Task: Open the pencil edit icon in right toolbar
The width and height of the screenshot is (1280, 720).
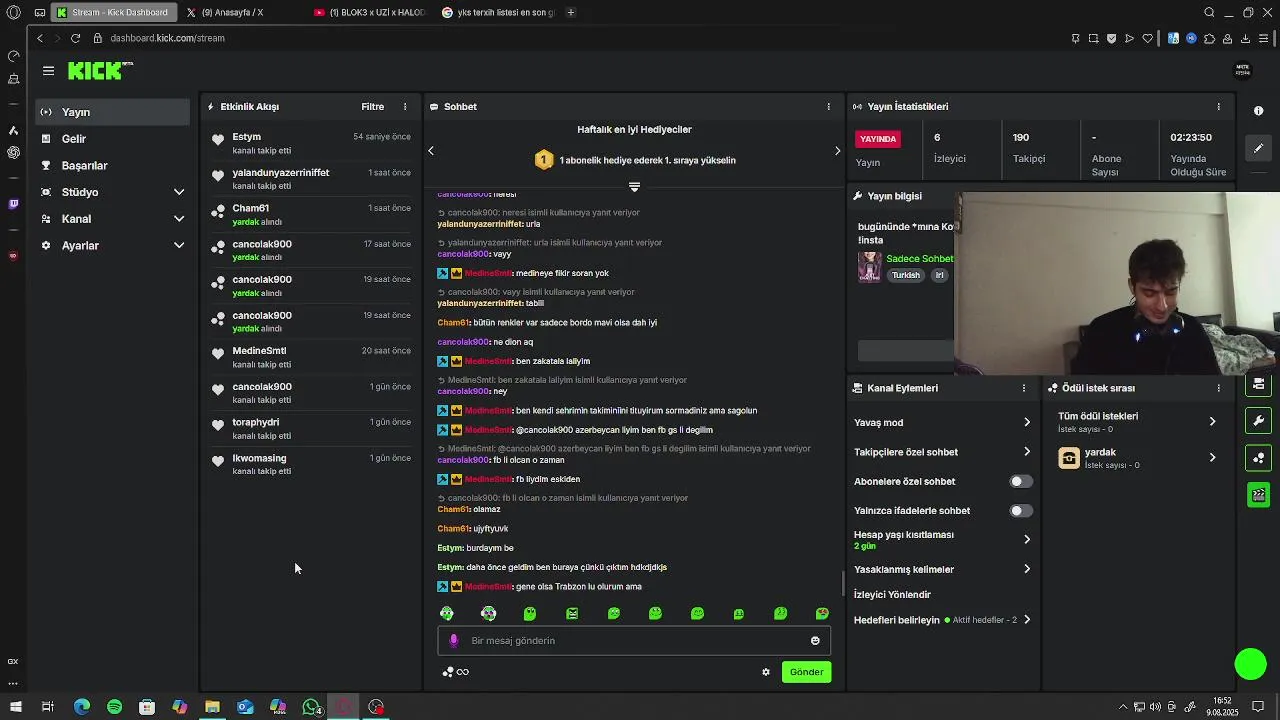Action: 1259,148
